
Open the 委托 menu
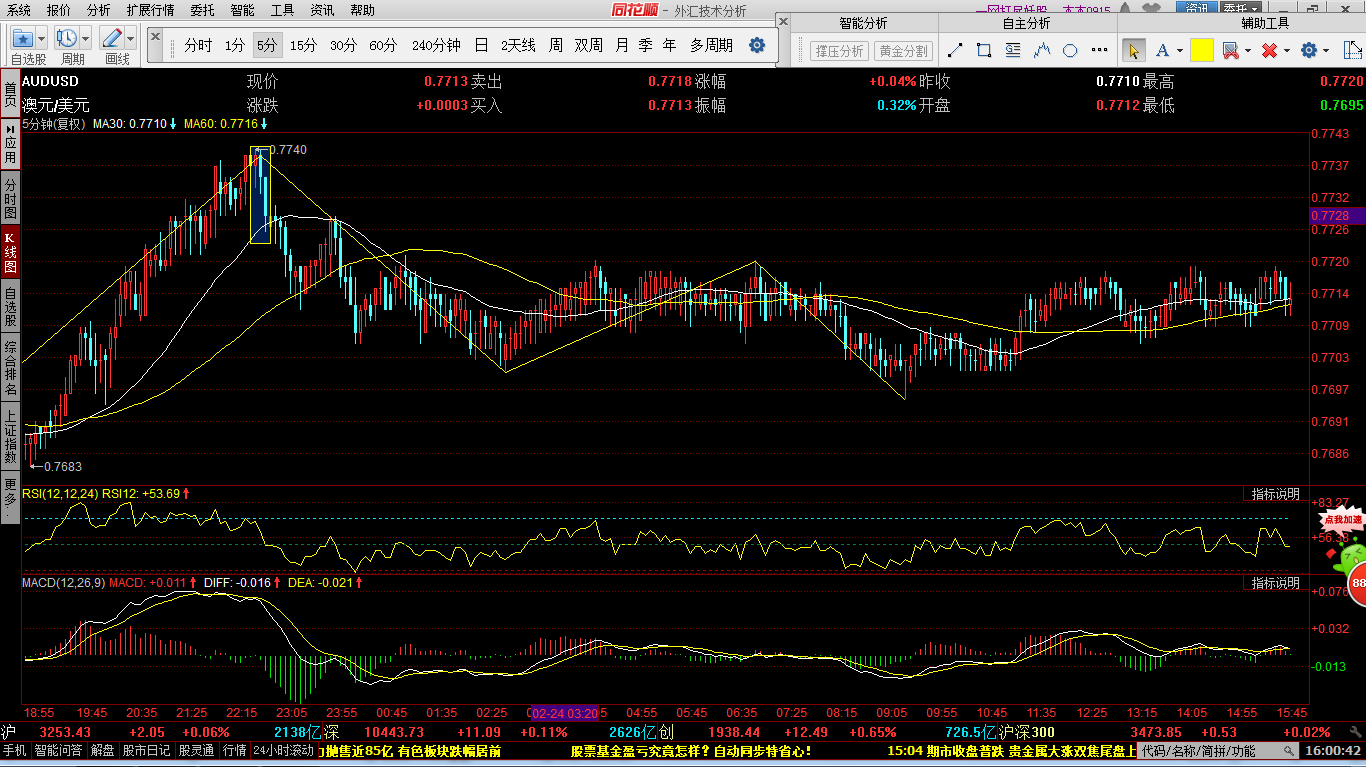tap(202, 10)
